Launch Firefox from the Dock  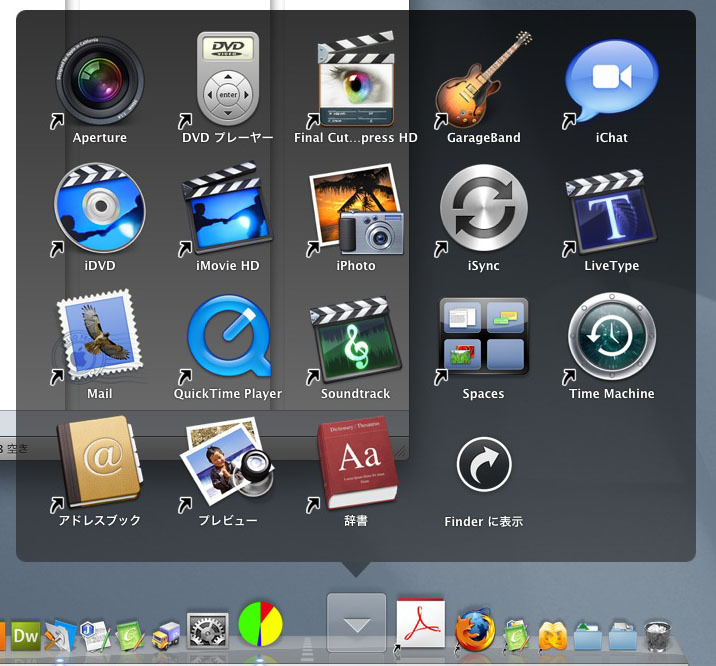click(x=475, y=630)
